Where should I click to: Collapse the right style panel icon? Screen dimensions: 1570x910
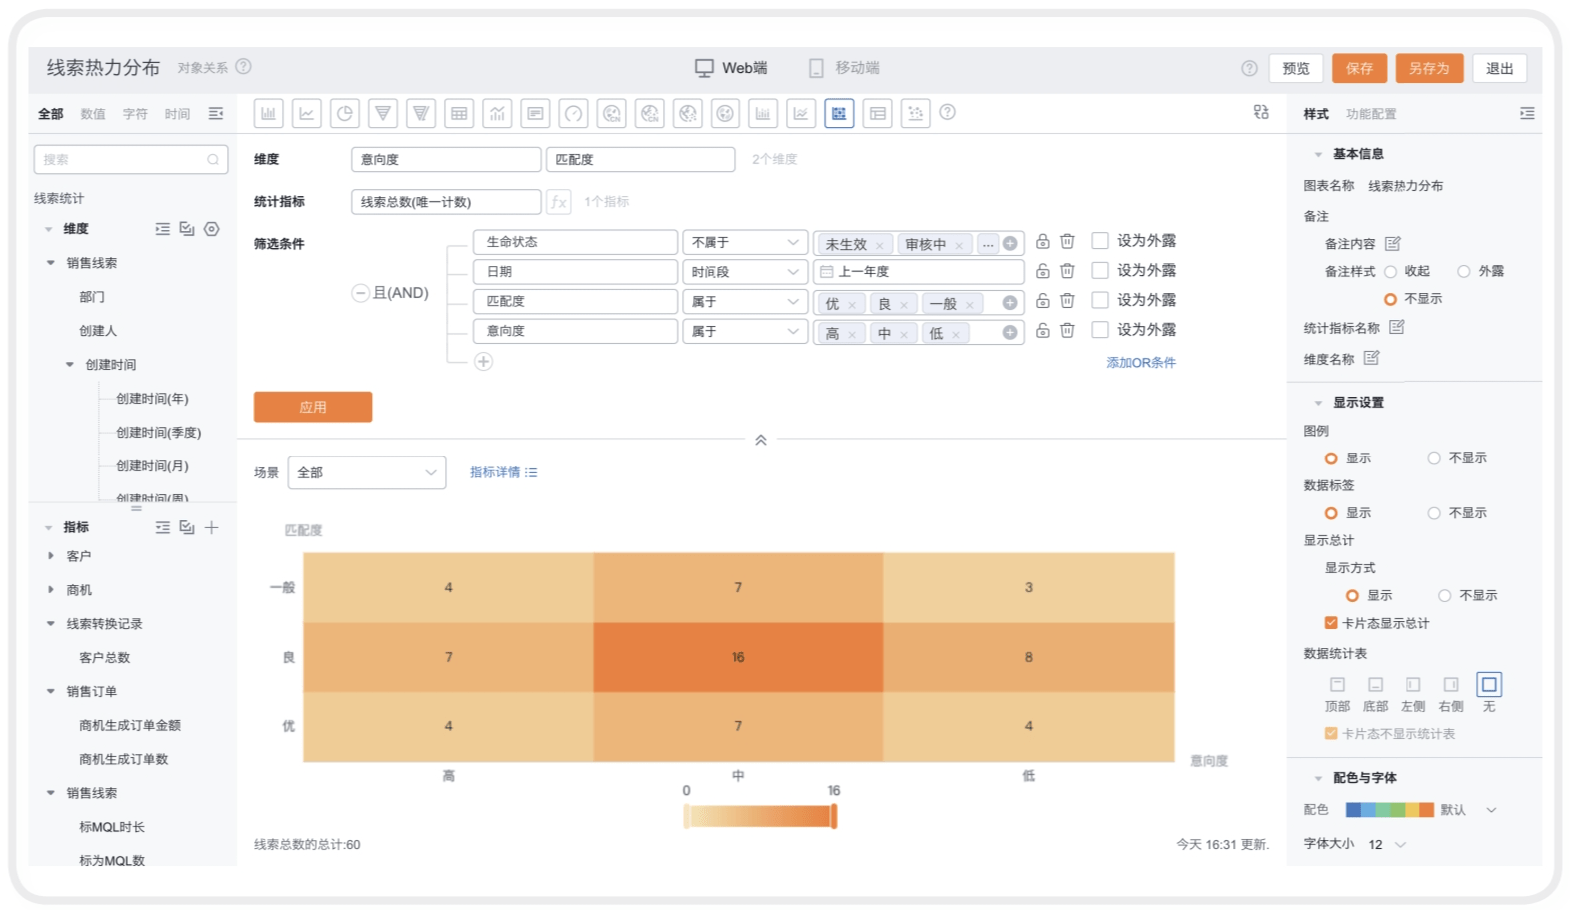1527,113
